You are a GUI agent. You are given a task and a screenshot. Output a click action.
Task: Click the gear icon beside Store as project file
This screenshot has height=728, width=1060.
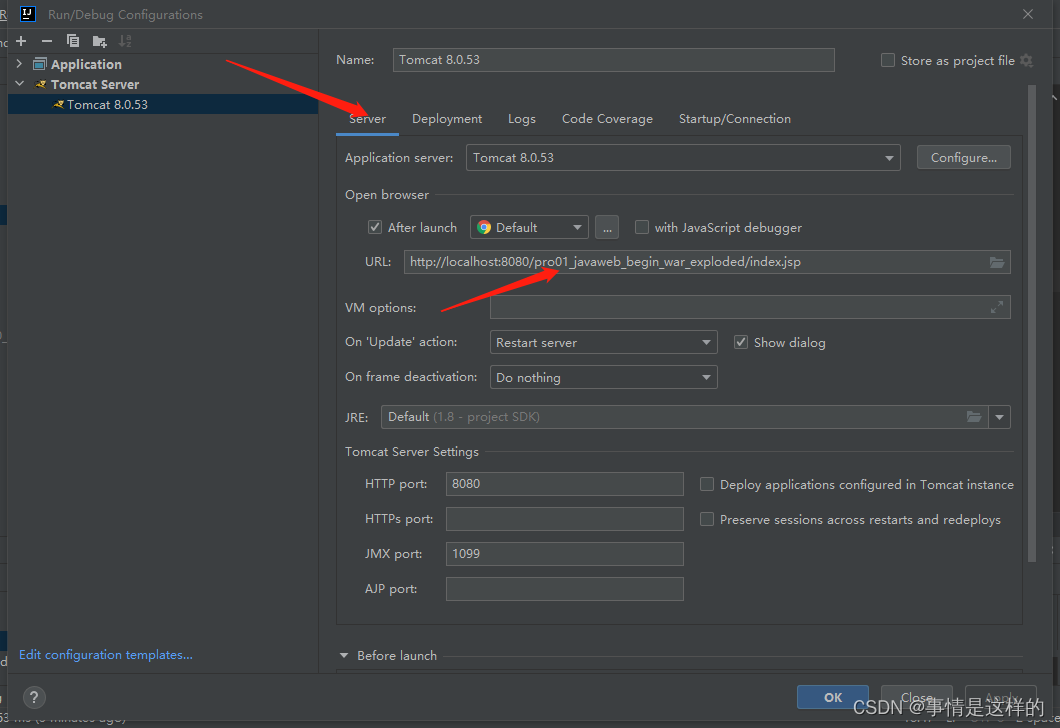coord(1026,61)
